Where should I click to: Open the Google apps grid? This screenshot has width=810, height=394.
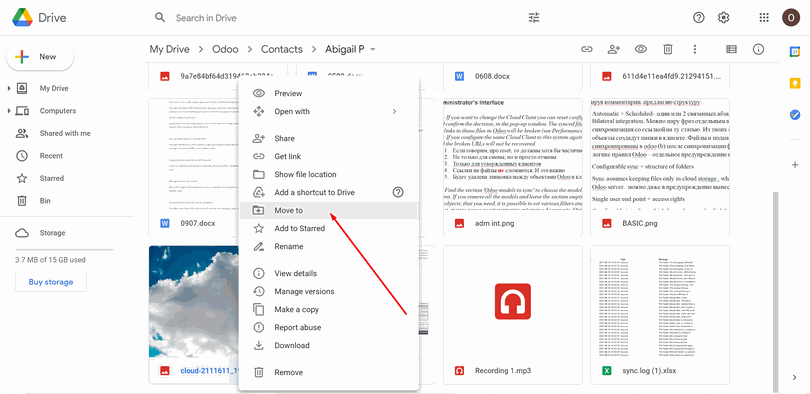click(x=764, y=18)
